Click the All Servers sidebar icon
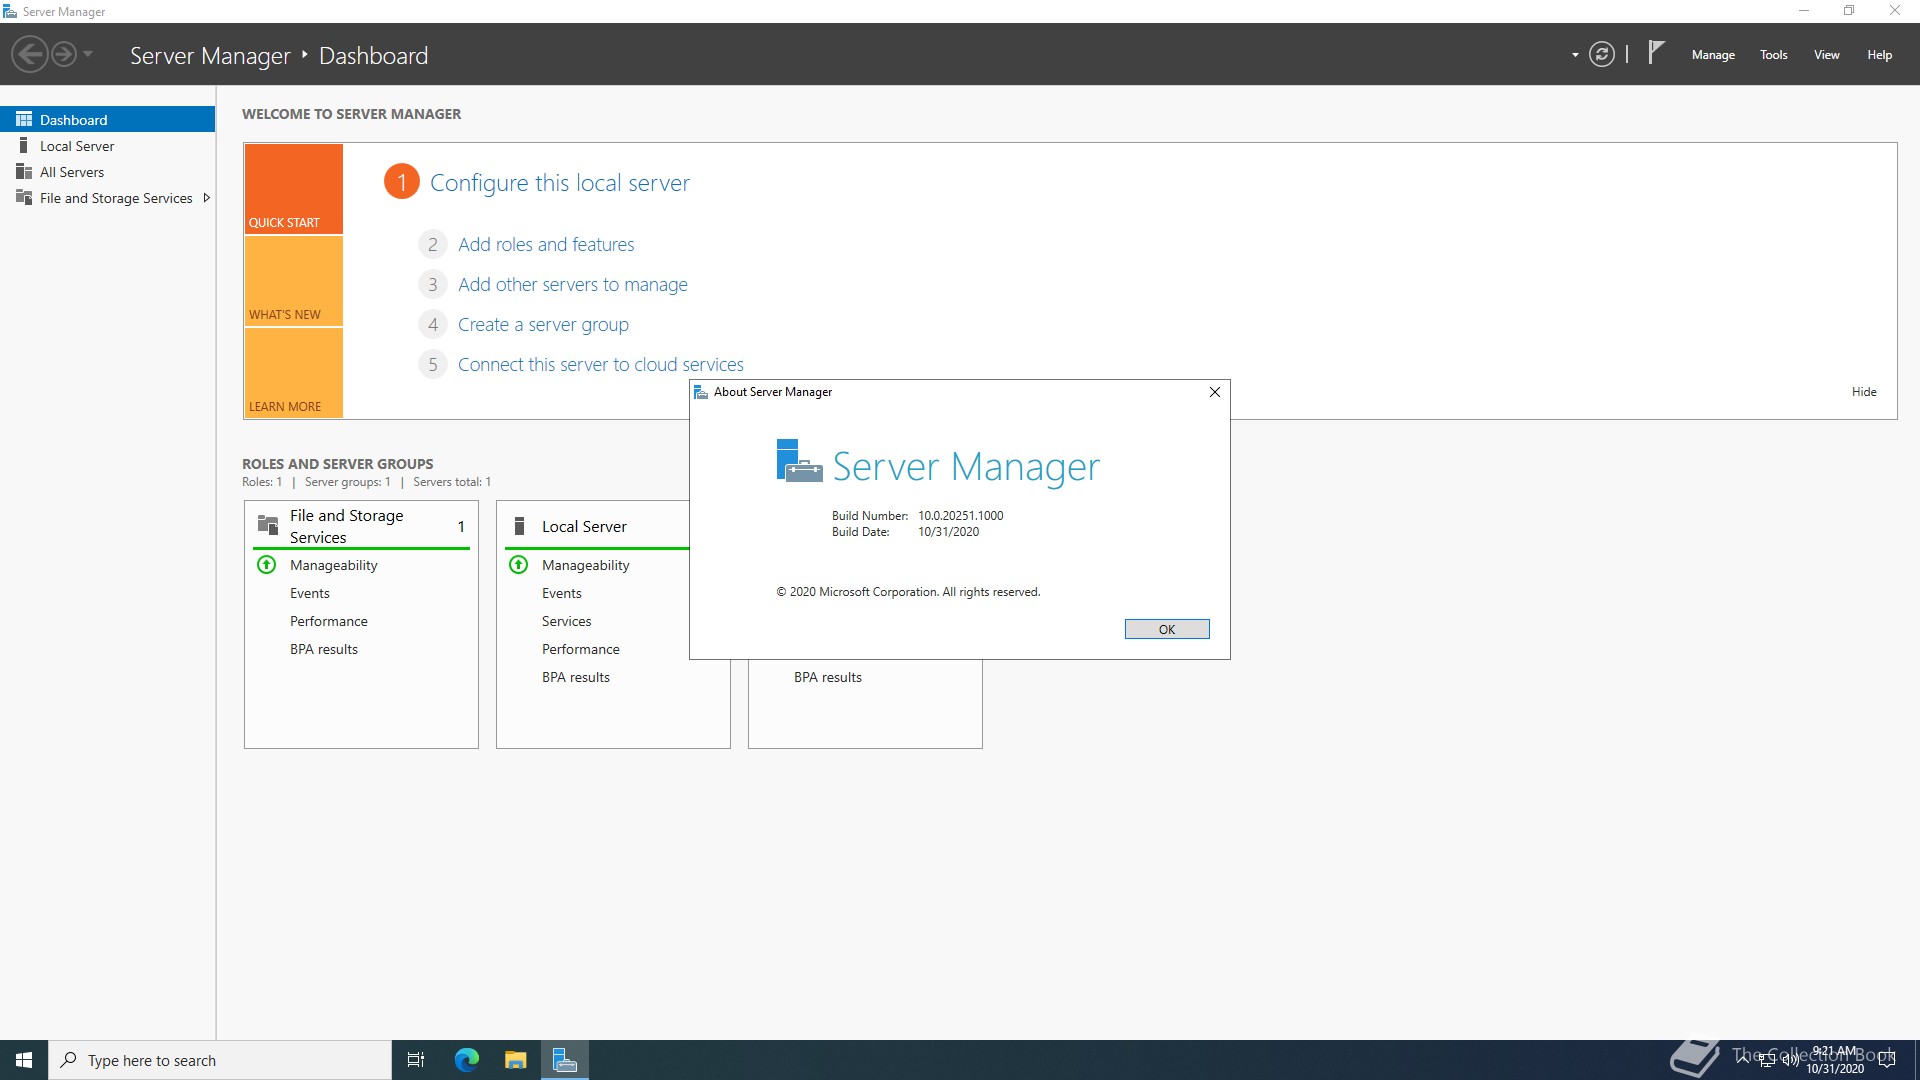Screen dimensions: 1920x1080 24,172
